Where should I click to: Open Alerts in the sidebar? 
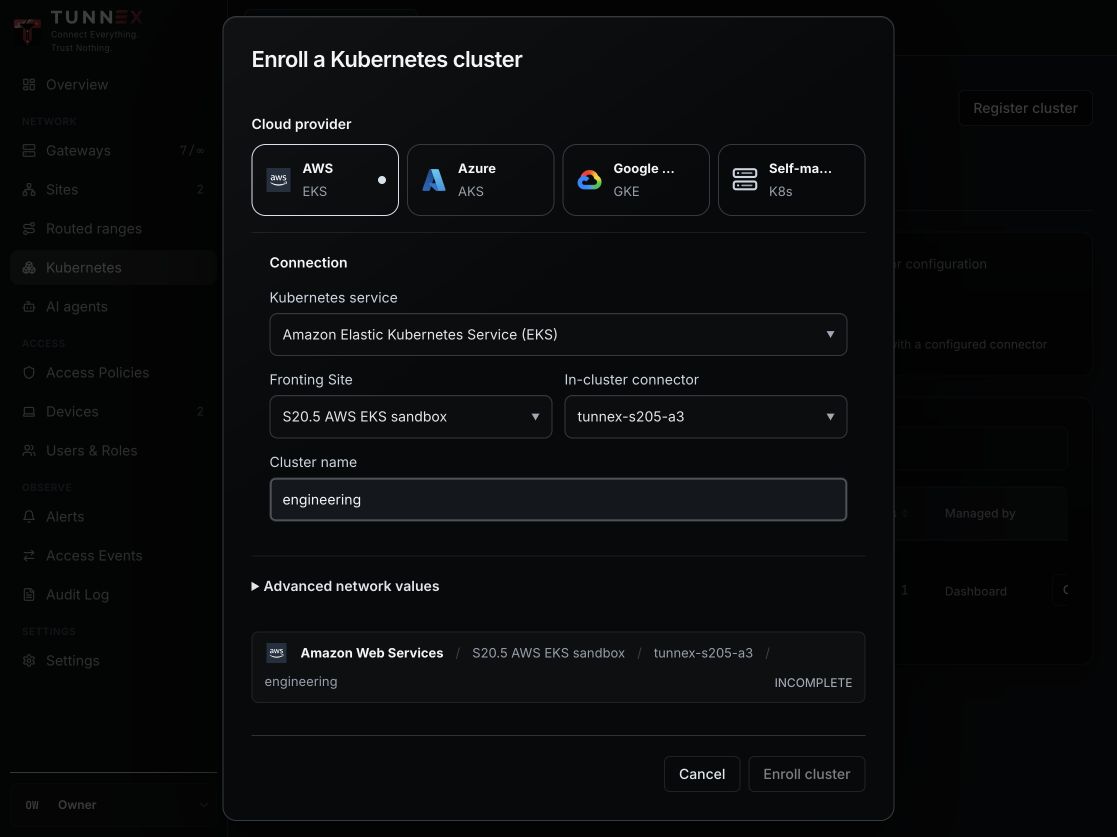coord(113,516)
